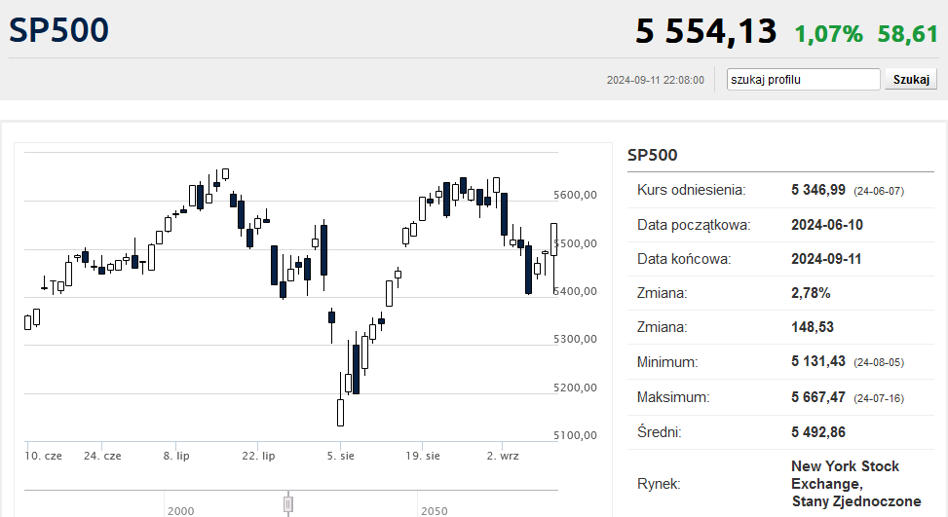Click the 'szukaj profilu' search input field

(803, 80)
